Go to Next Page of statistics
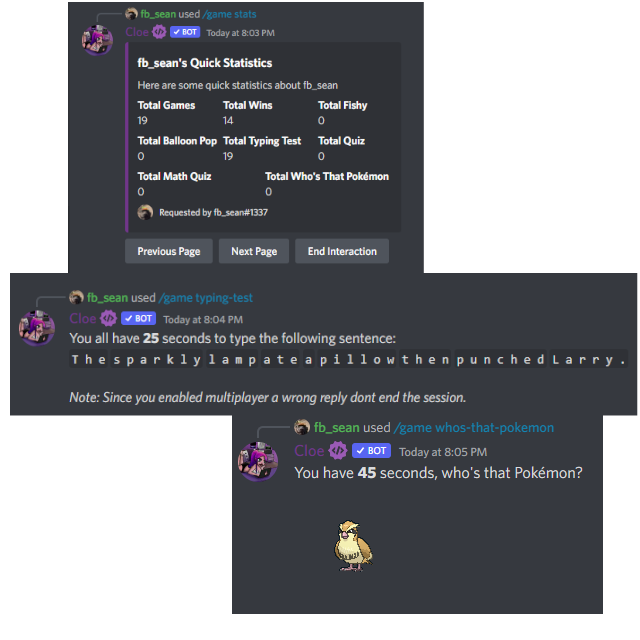Image resolution: width=640 pixels, height=640 pixels. tap(254, 251)
